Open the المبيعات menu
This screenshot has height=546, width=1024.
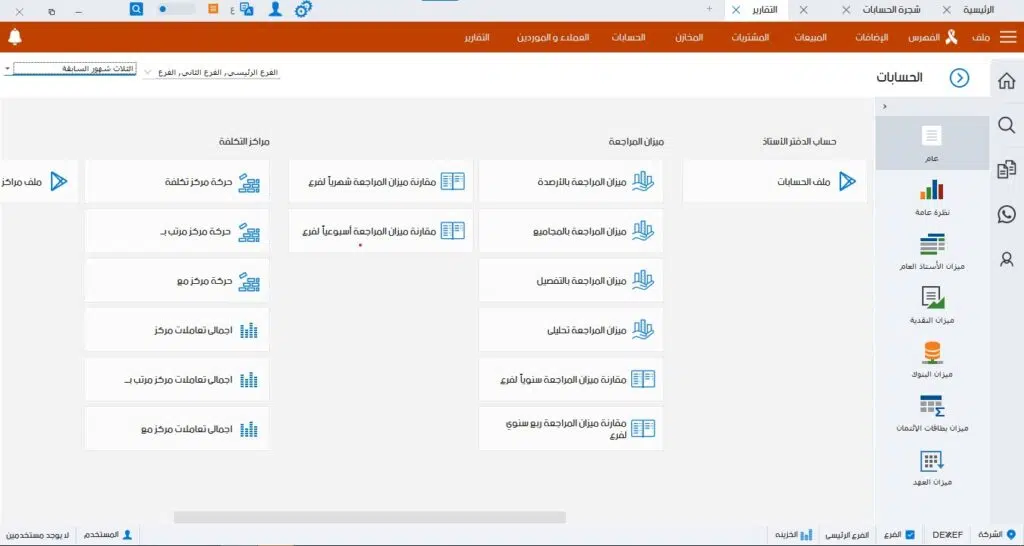810,38
